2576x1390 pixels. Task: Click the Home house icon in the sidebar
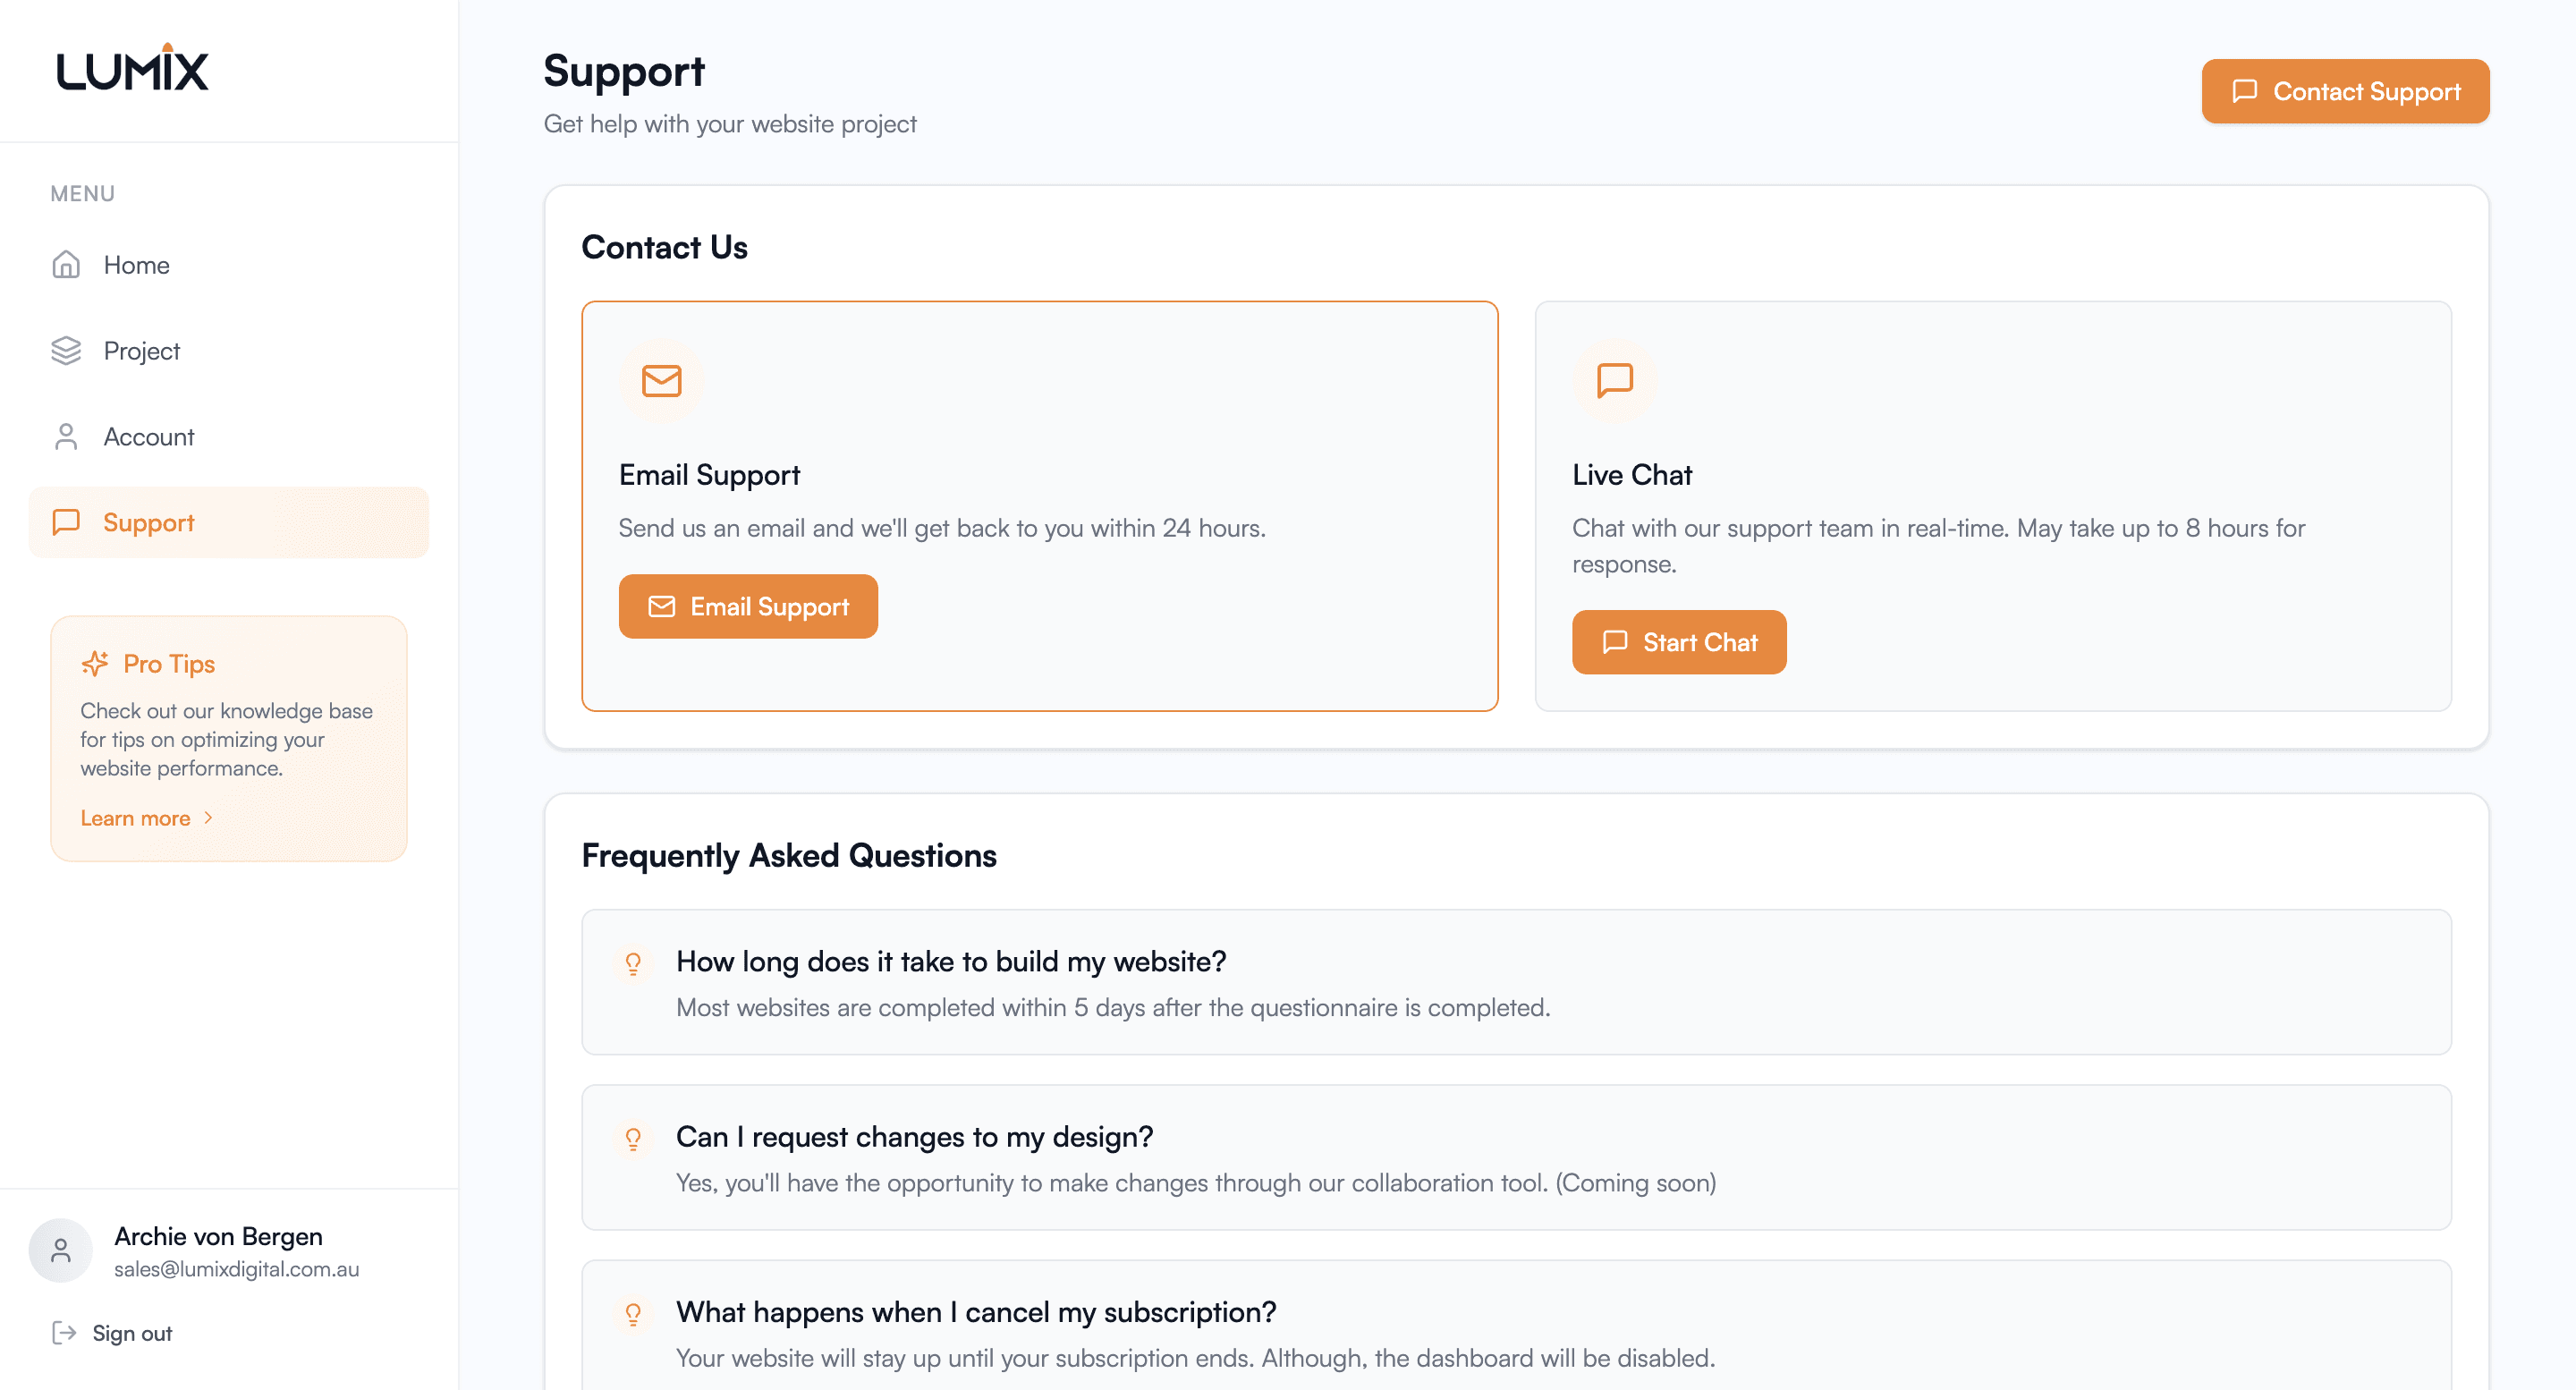[66, 265]
